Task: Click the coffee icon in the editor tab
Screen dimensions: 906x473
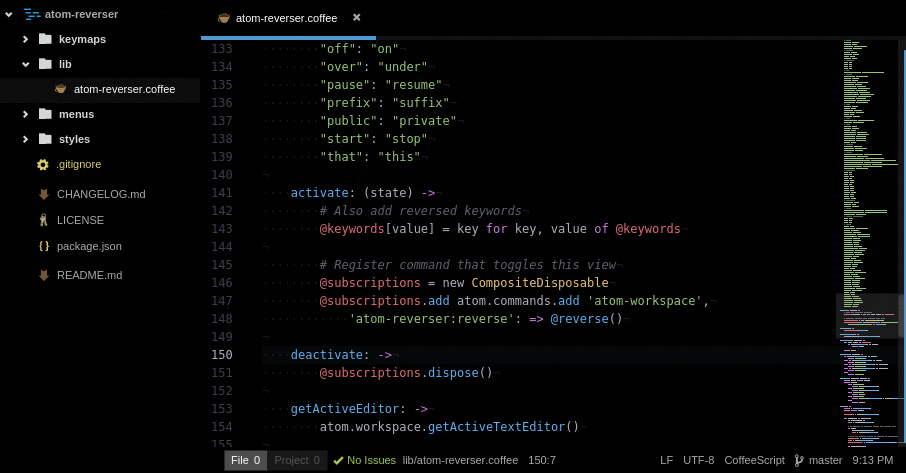Action: [x=224, y=18]
